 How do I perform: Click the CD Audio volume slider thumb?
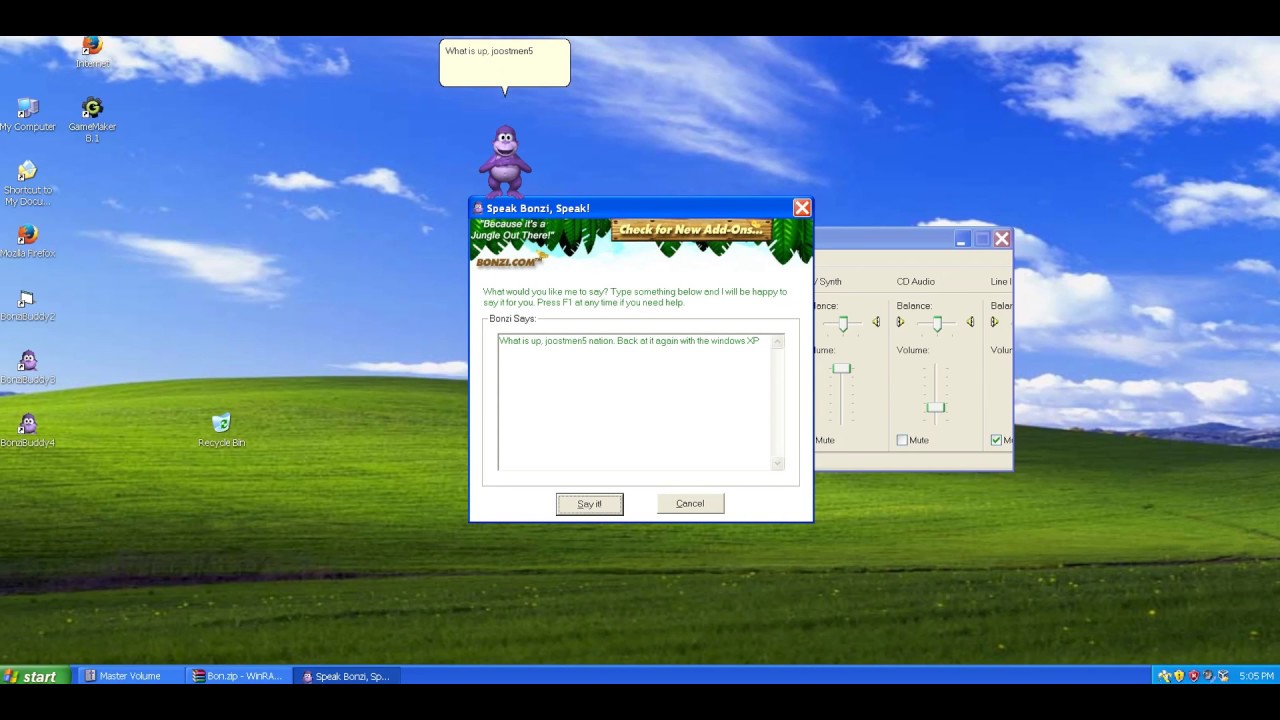(935, 407)
